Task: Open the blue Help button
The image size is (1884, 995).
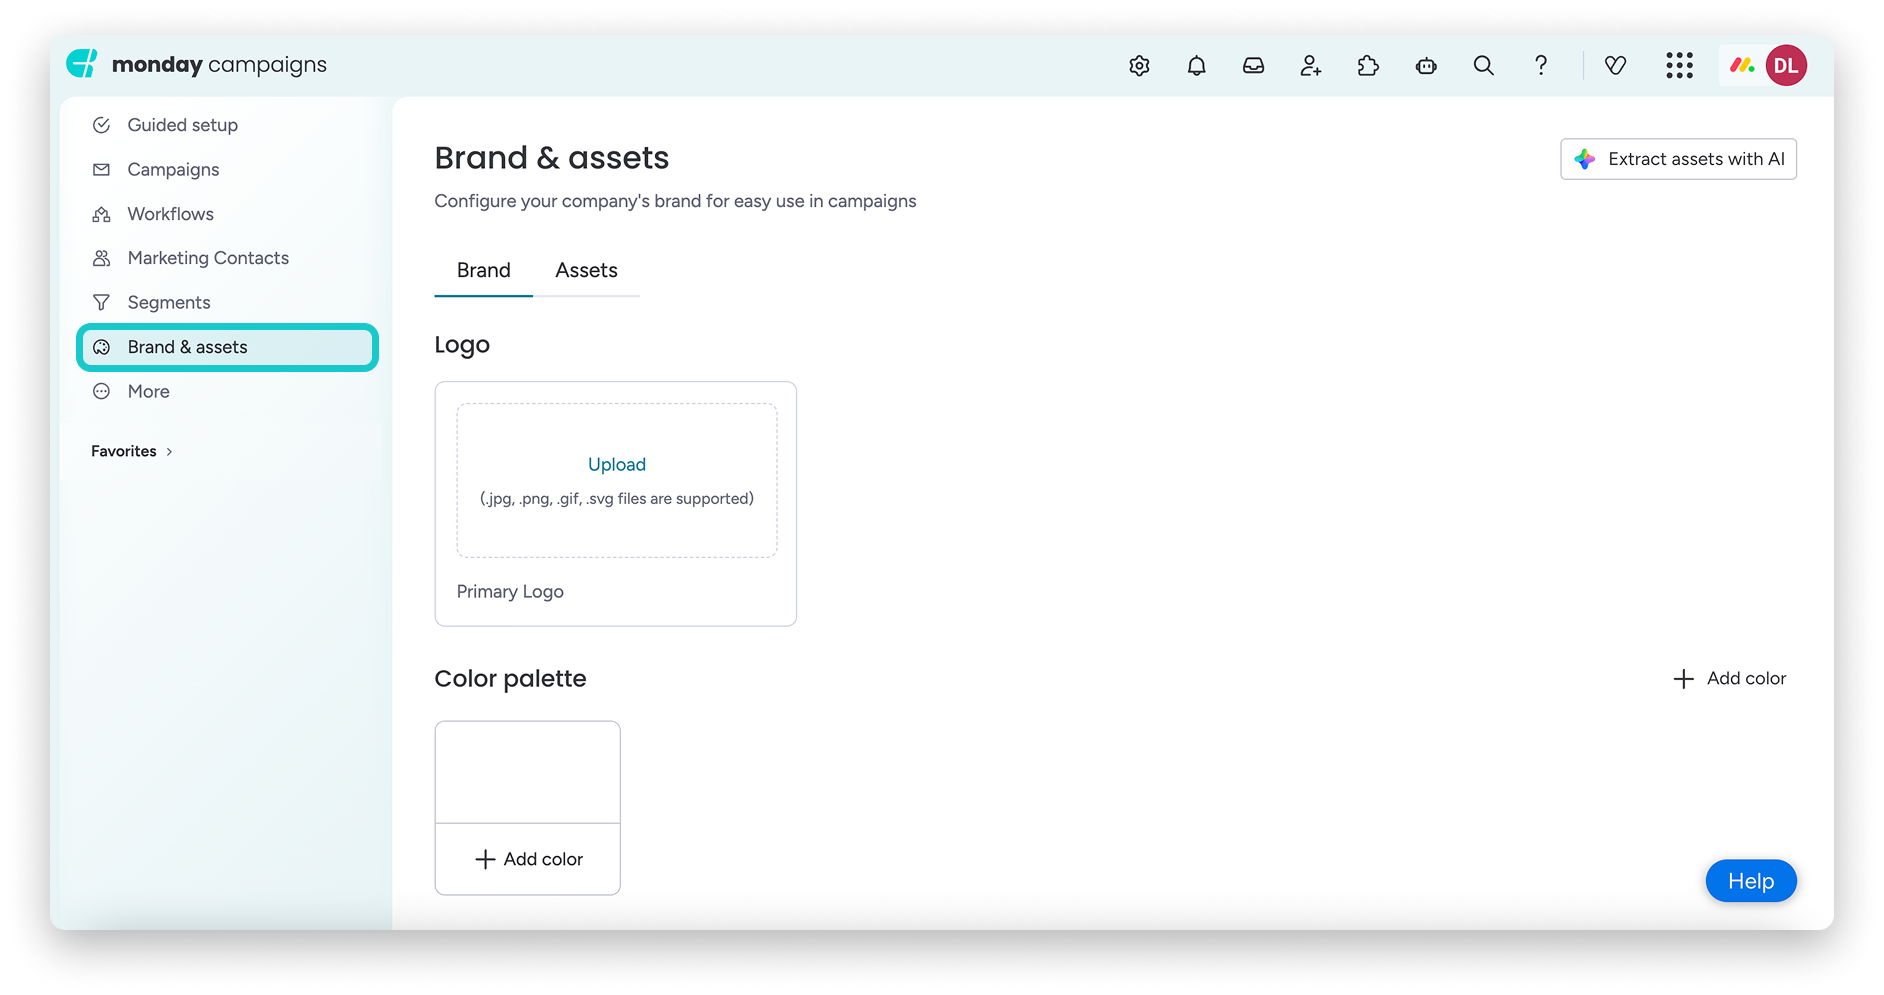Action: coord(1751,881)
